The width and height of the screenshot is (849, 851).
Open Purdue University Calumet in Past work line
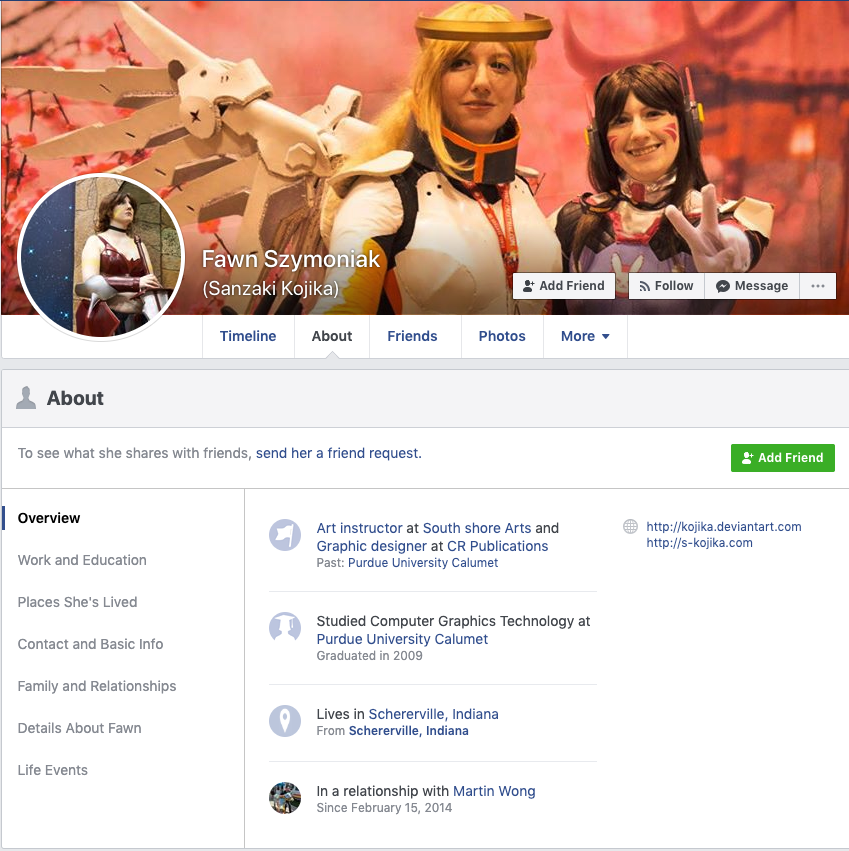tap(423, 563)
